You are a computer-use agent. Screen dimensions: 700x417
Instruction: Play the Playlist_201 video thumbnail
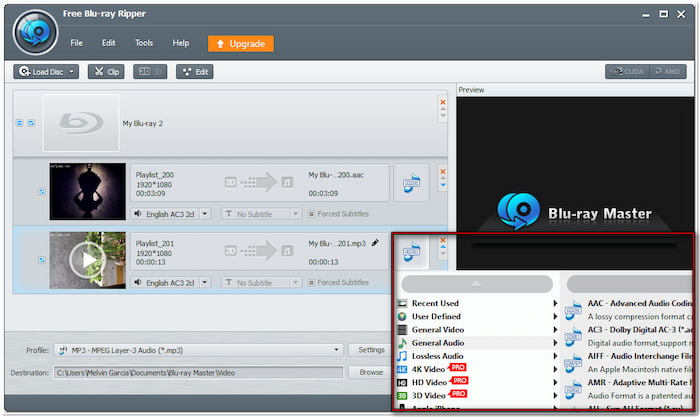click(x=88, y=260)
